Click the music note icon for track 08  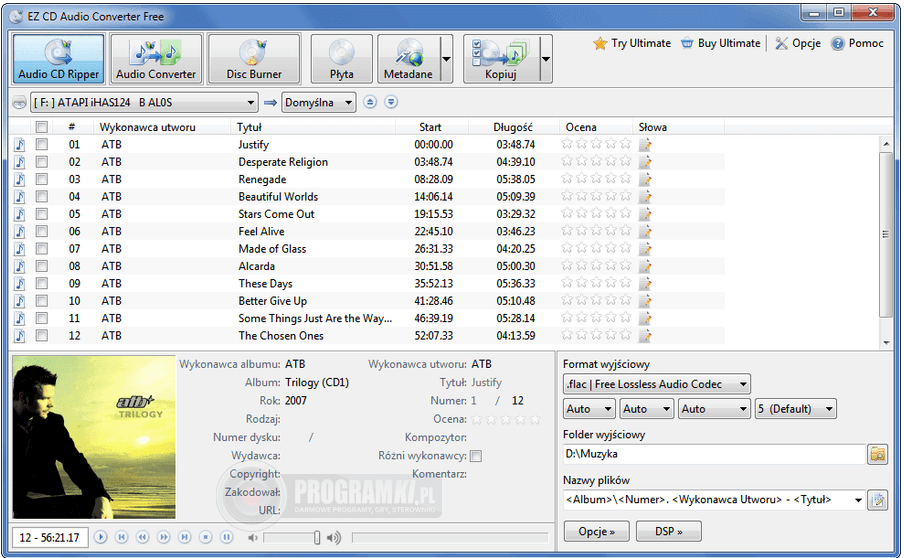click(20, 266)
